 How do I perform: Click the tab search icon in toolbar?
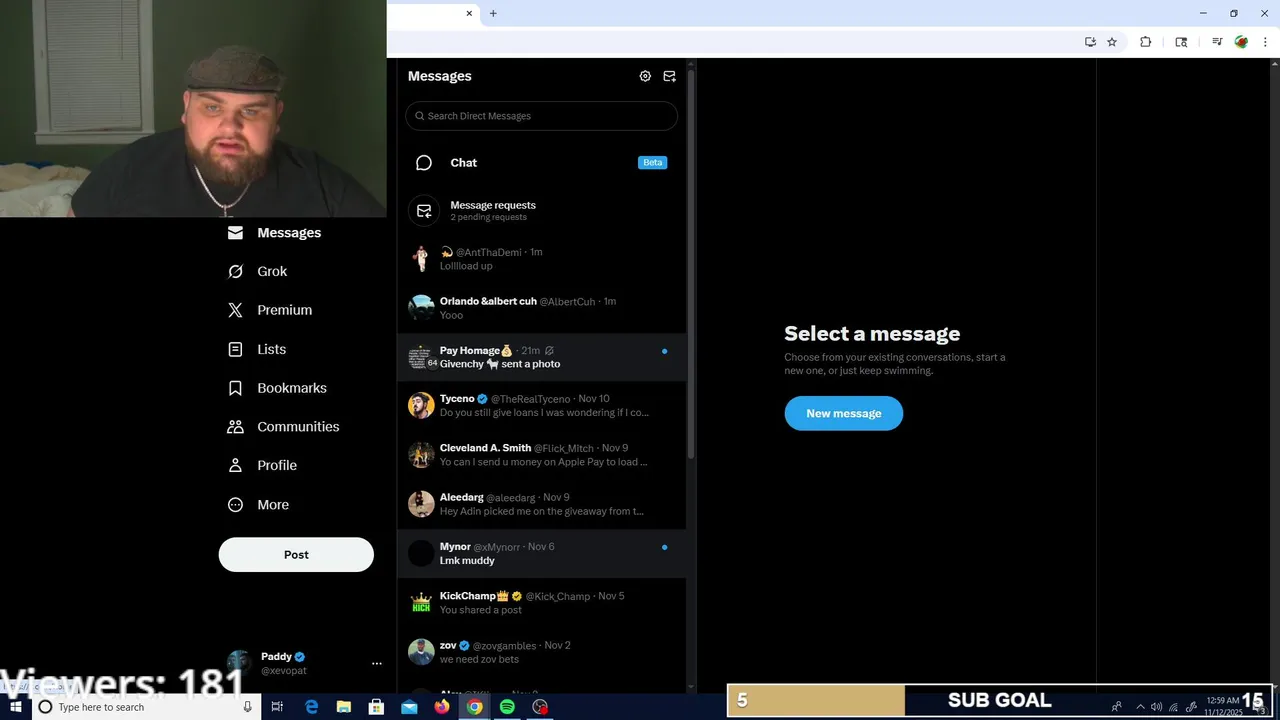tap(1181, 42)
